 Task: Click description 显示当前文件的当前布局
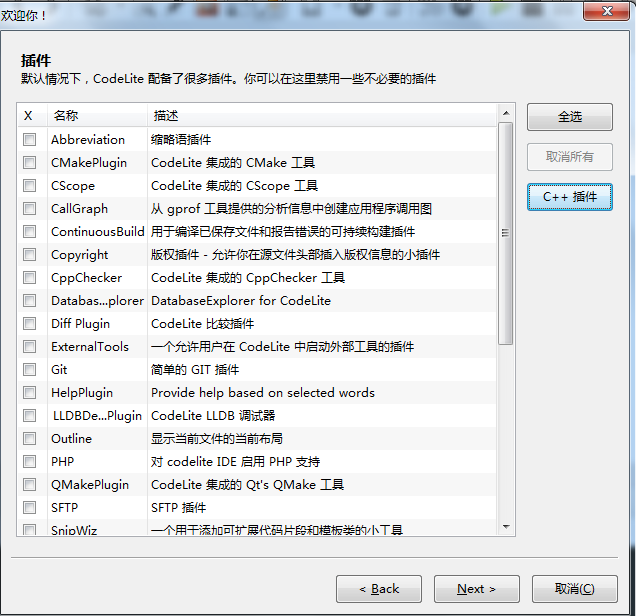tap(217, 438)
